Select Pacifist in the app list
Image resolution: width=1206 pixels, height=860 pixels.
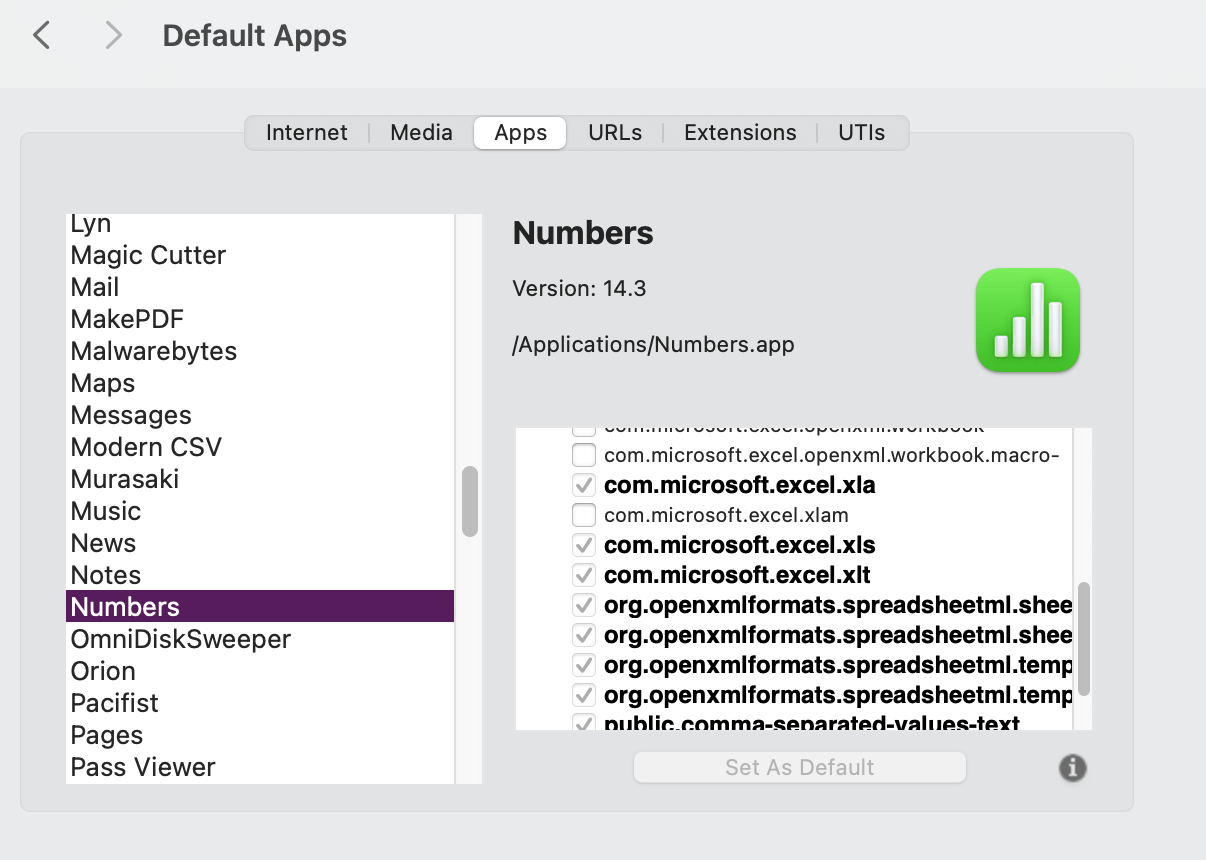260,703
